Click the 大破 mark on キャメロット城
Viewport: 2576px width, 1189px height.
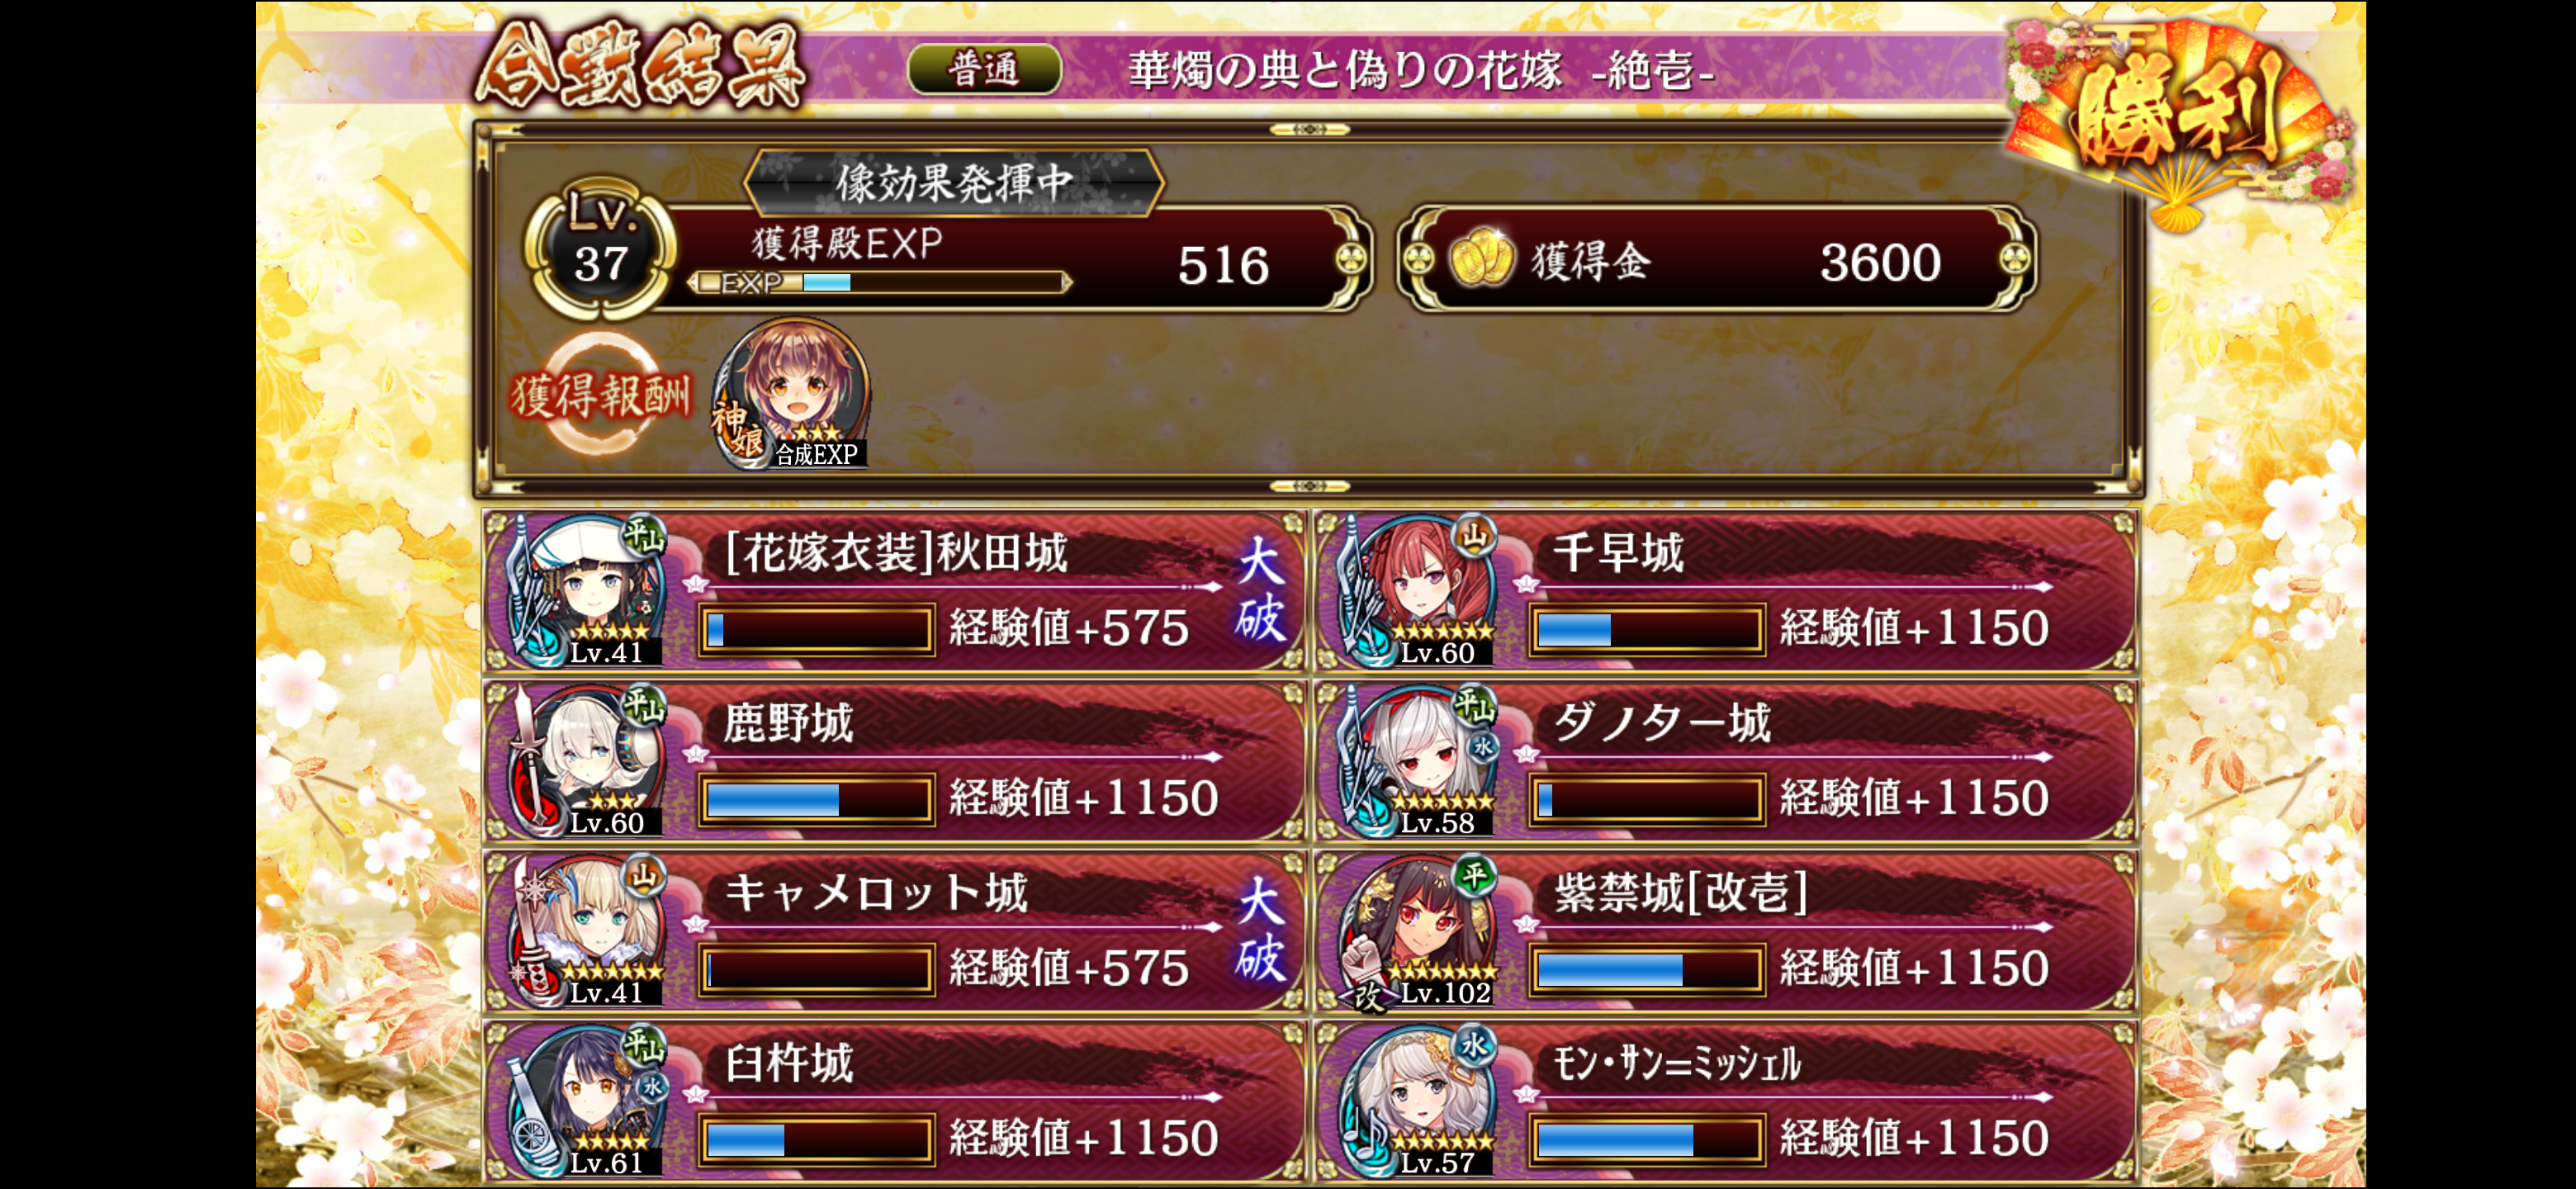(1259, 930)
